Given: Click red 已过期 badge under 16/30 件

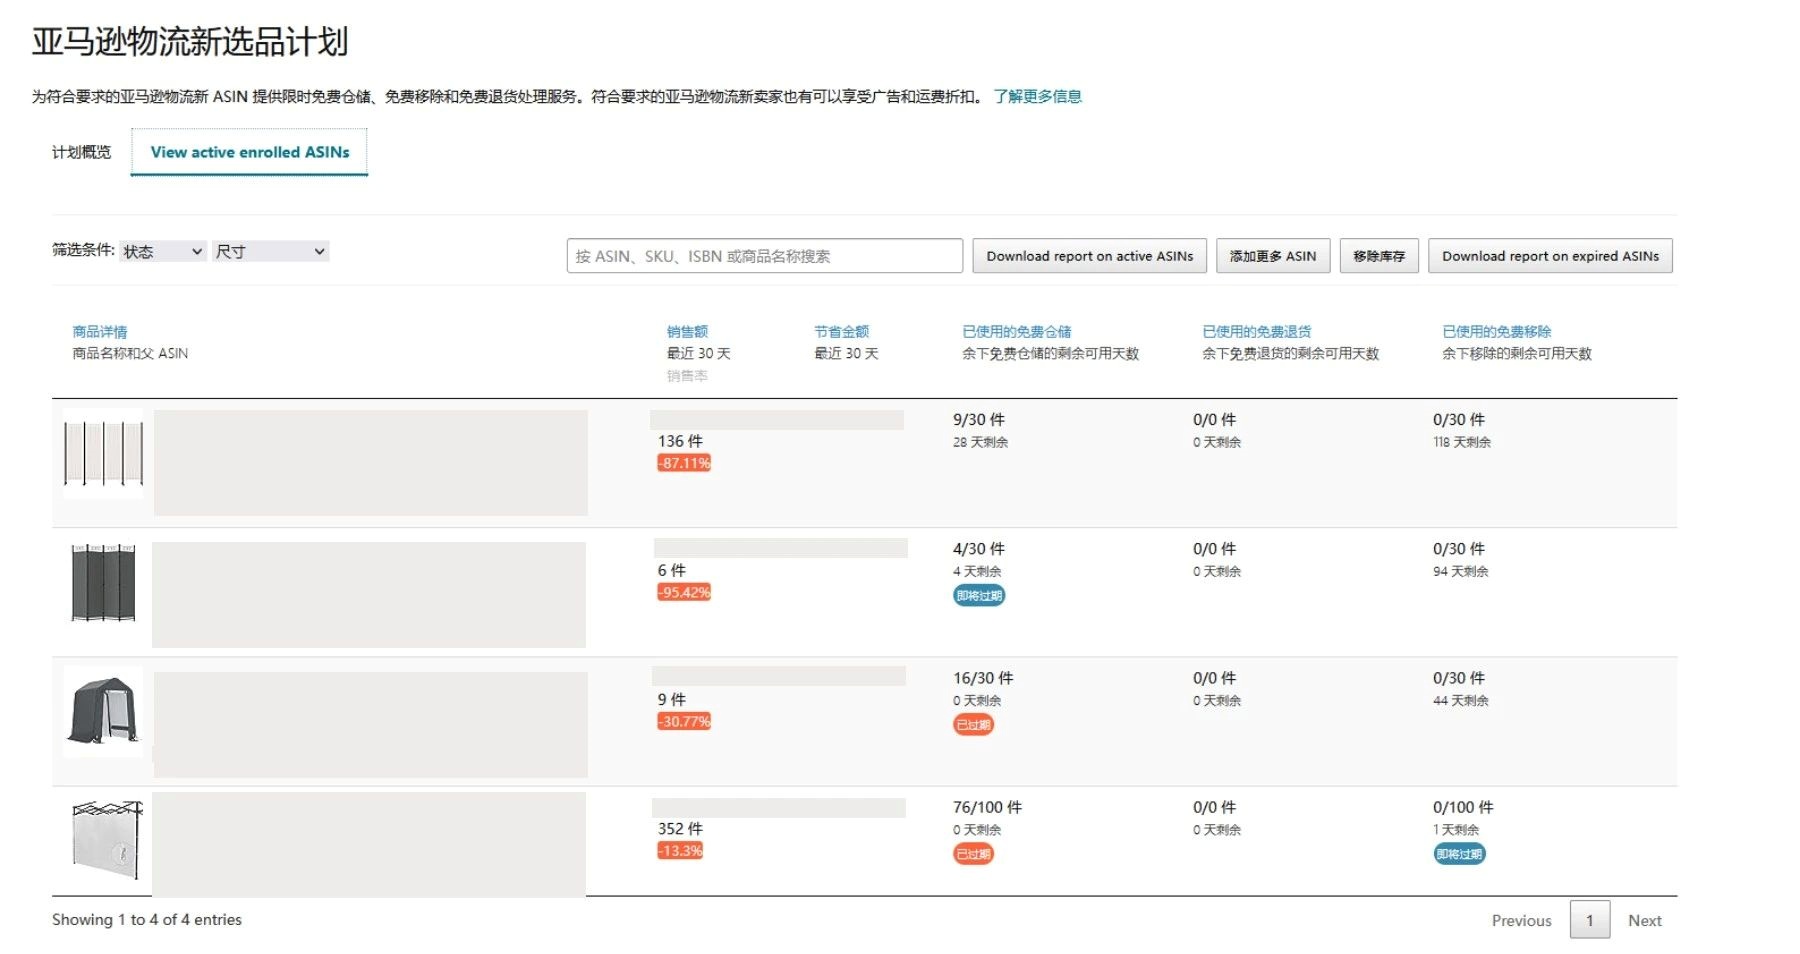Looking at the screenshot, I should point(973,724).
